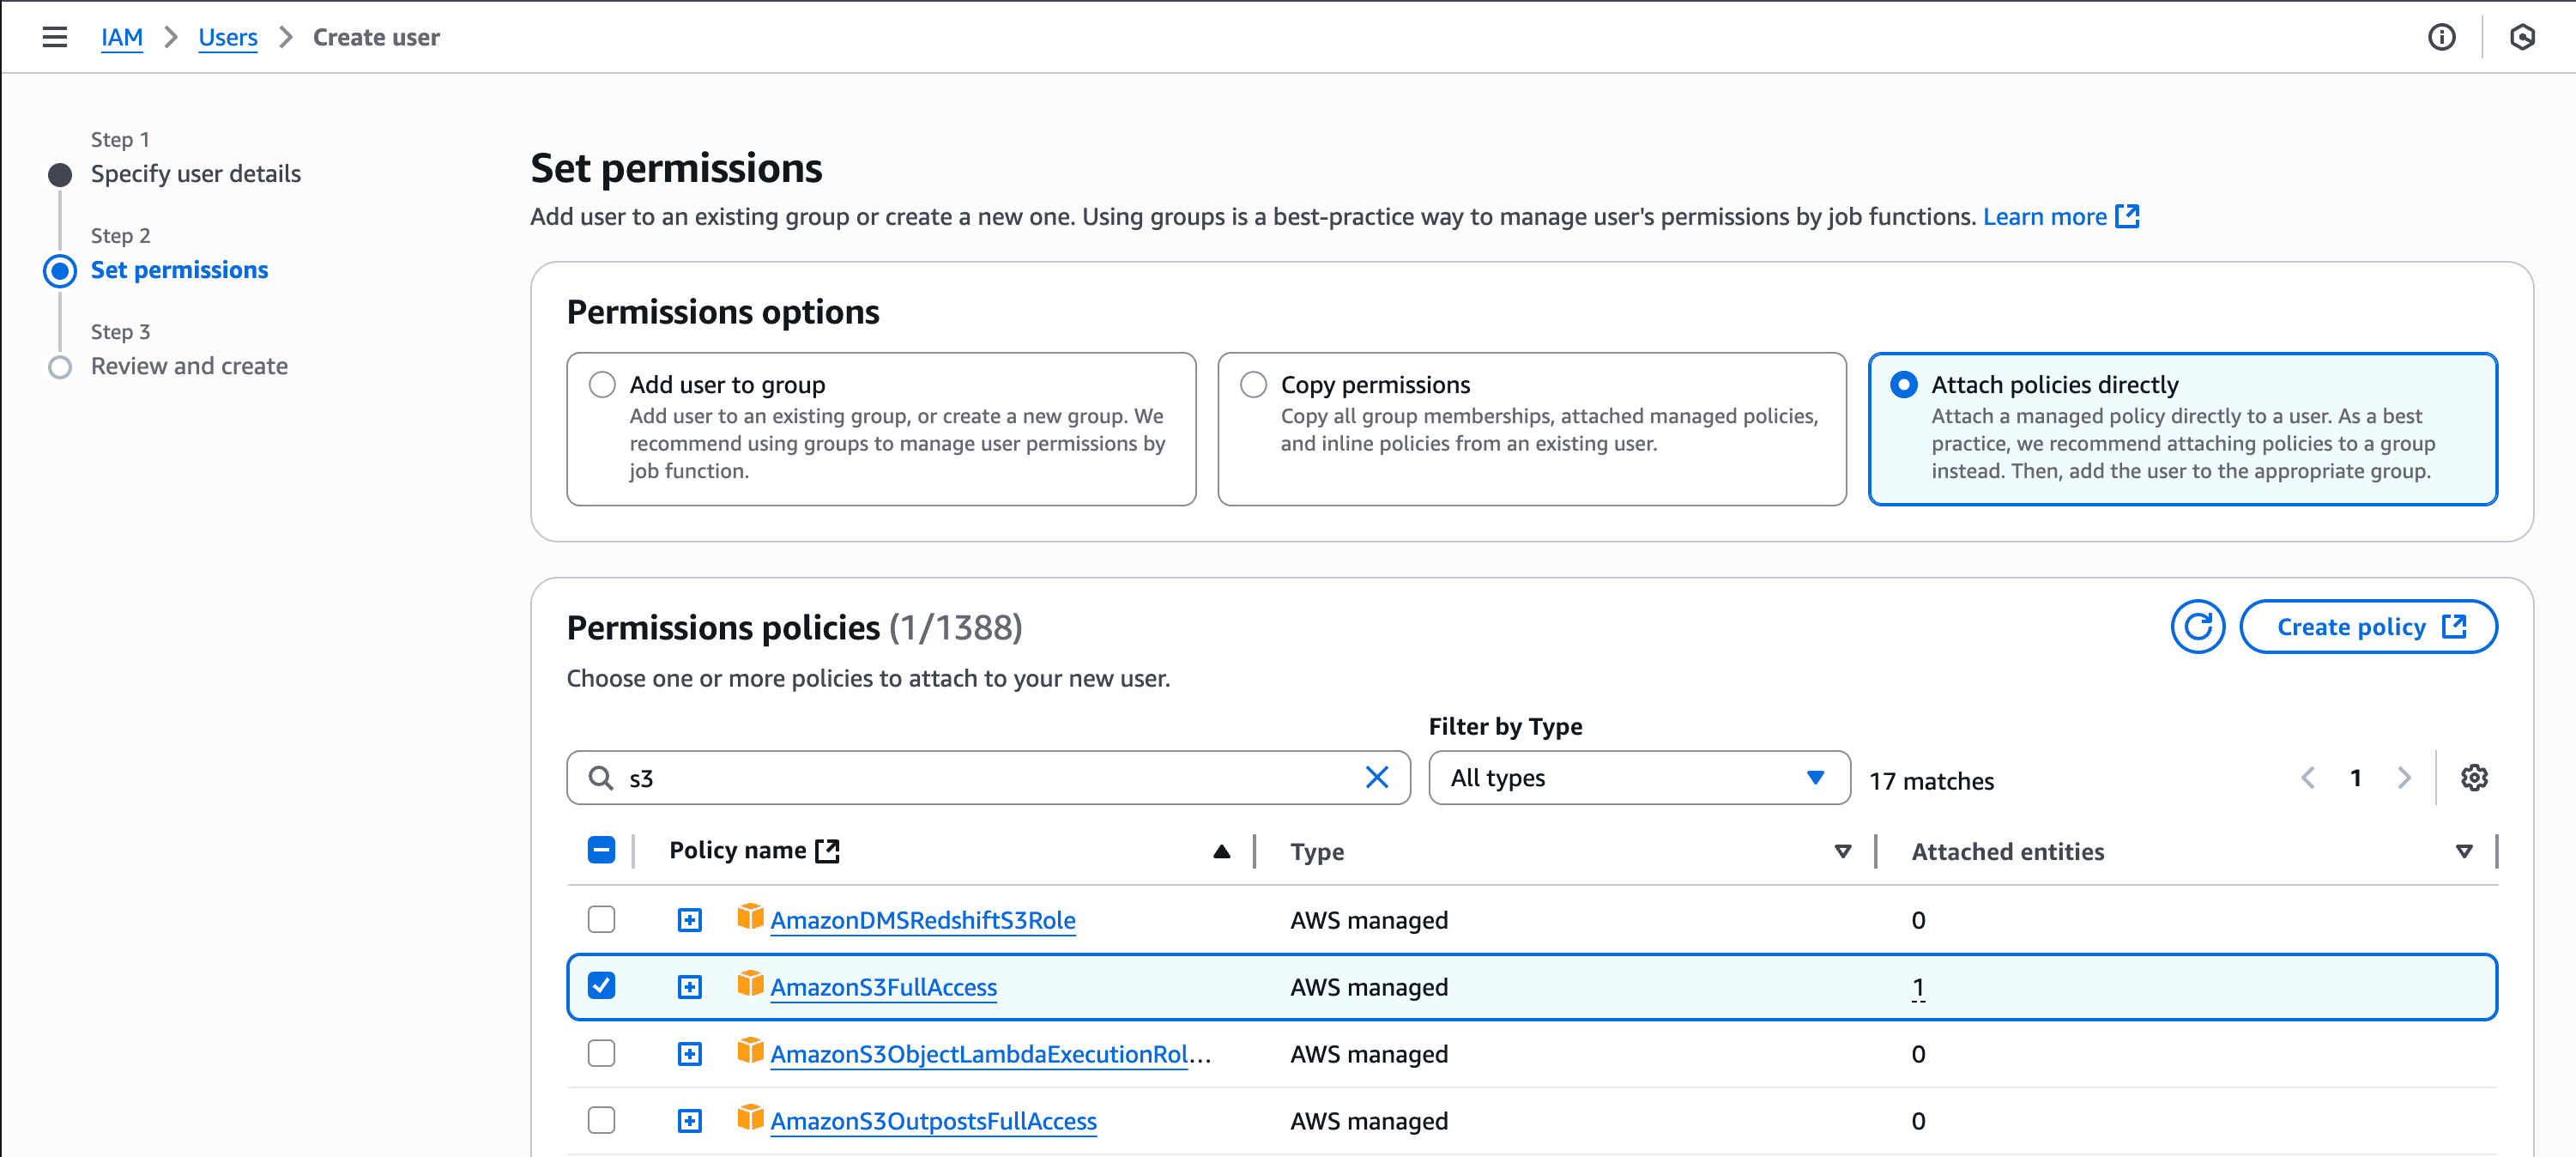The height and width of the screenshot is (1157, 2576).
Task: Click Policy name external link icon
Action: (827, 851)
